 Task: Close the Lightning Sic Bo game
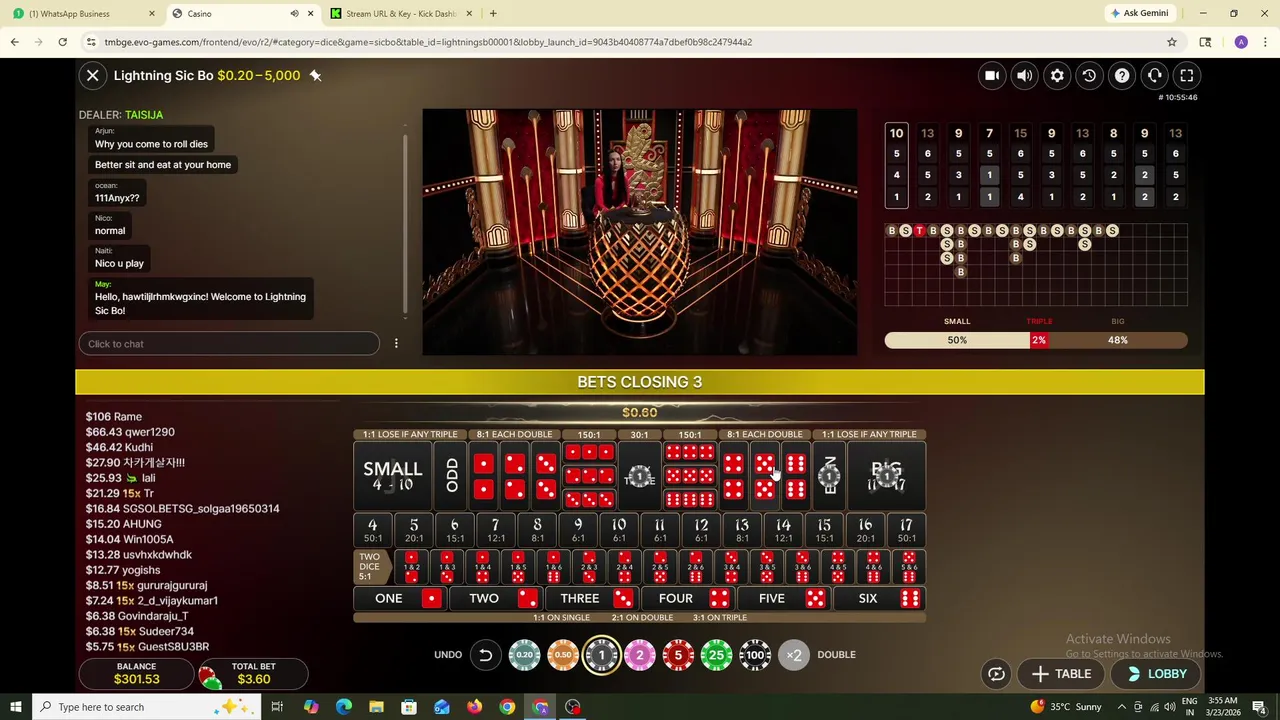coord(92,75)
